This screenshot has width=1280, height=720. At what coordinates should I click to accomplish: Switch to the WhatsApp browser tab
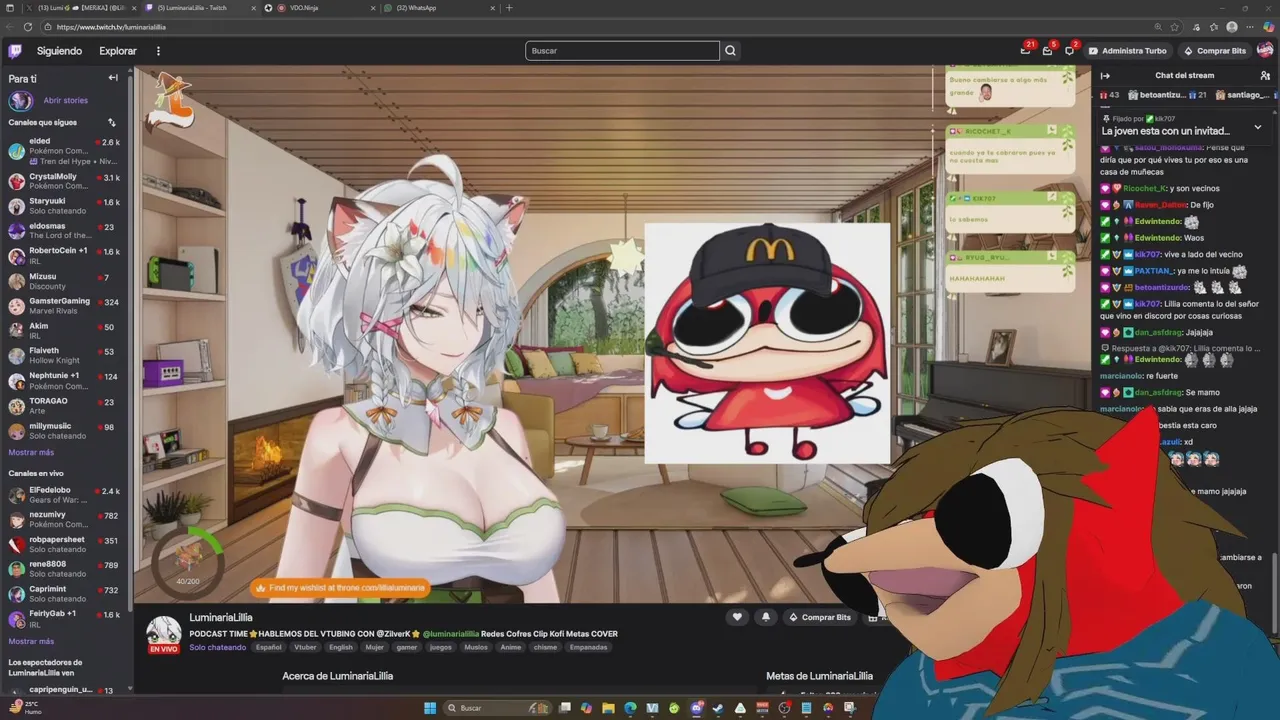click(x=438, y=8)
